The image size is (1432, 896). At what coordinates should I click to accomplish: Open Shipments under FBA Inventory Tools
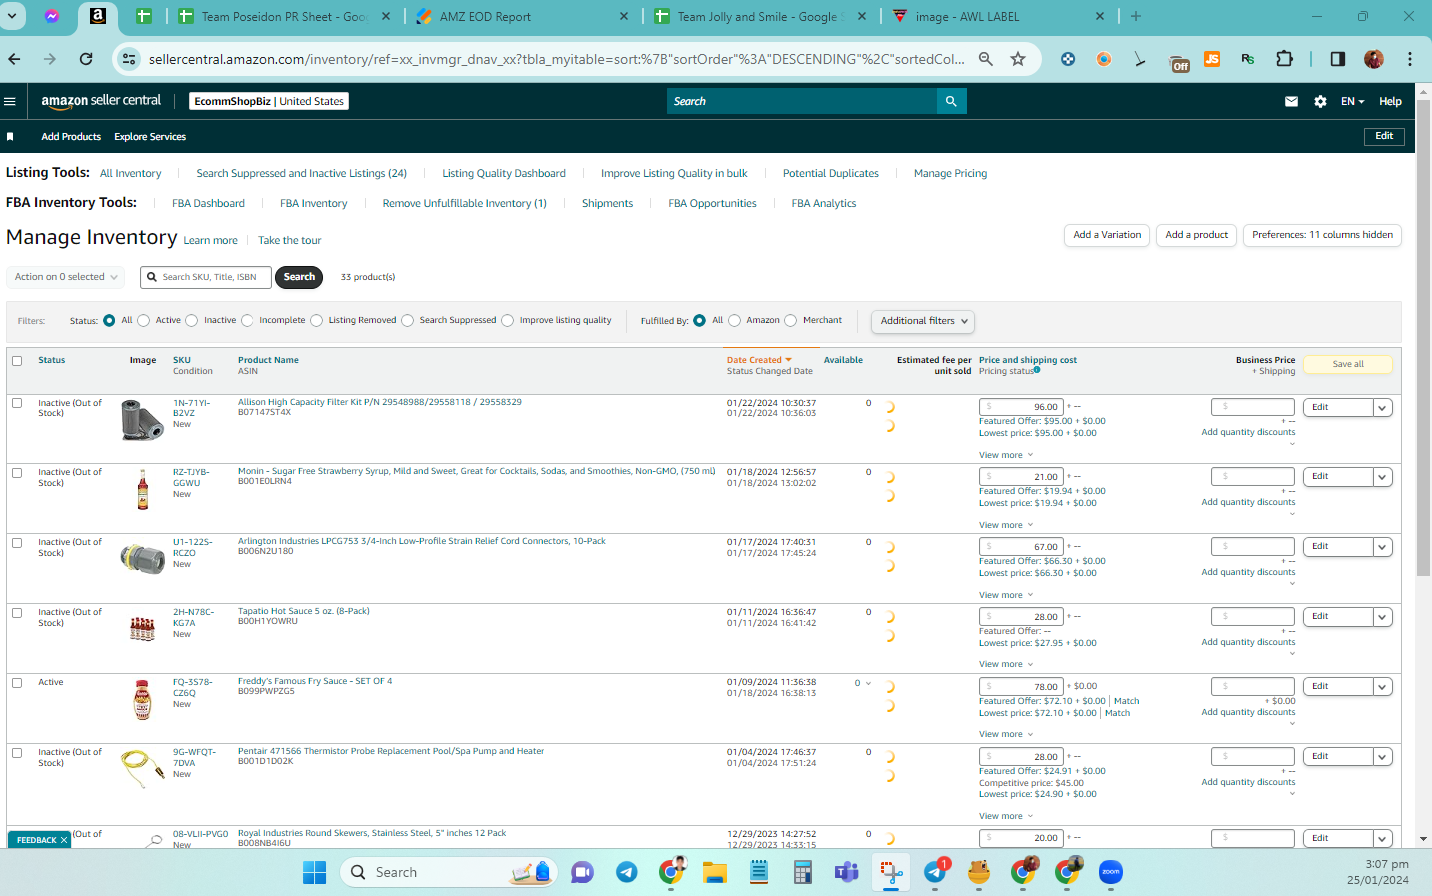pyautogui.click(x=607, y=204)
